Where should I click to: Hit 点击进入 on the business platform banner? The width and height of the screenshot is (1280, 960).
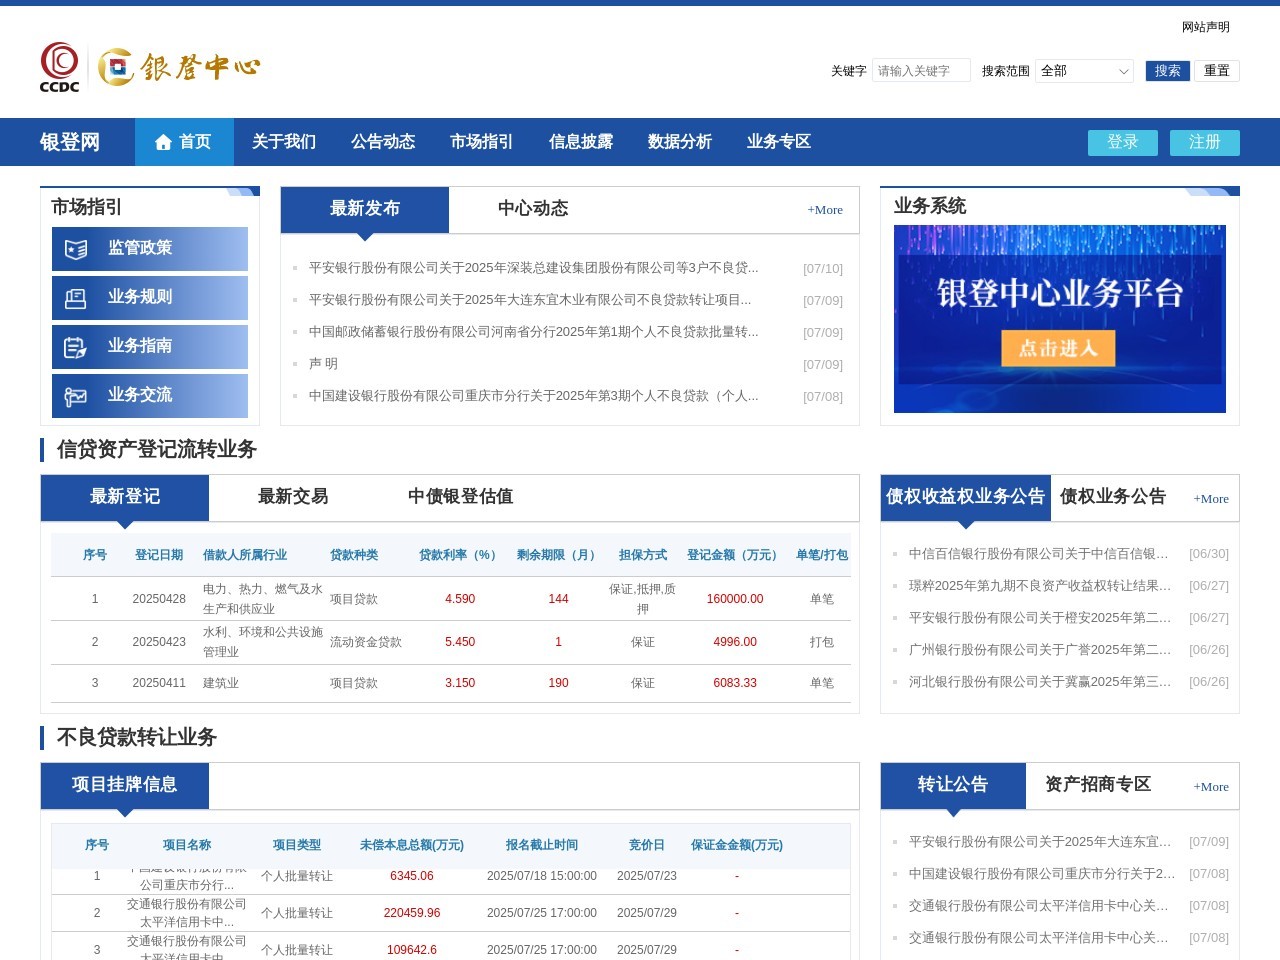pos(1059,348)
